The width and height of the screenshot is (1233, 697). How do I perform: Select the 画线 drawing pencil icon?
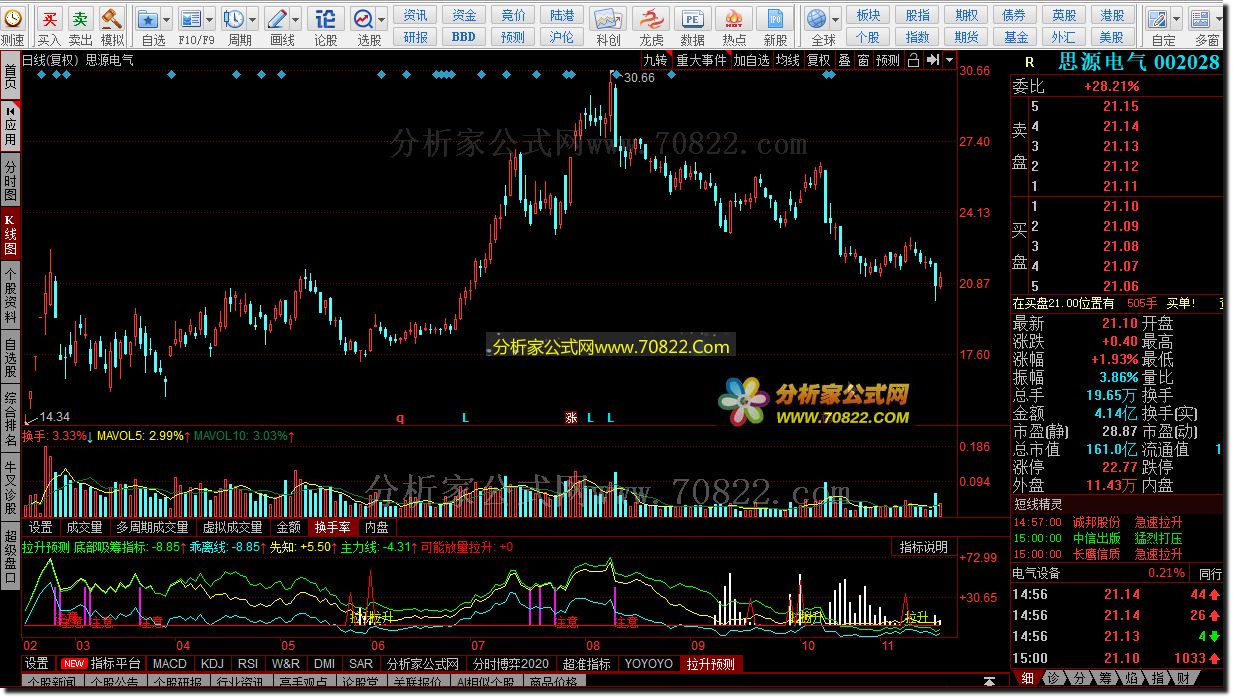277,18
